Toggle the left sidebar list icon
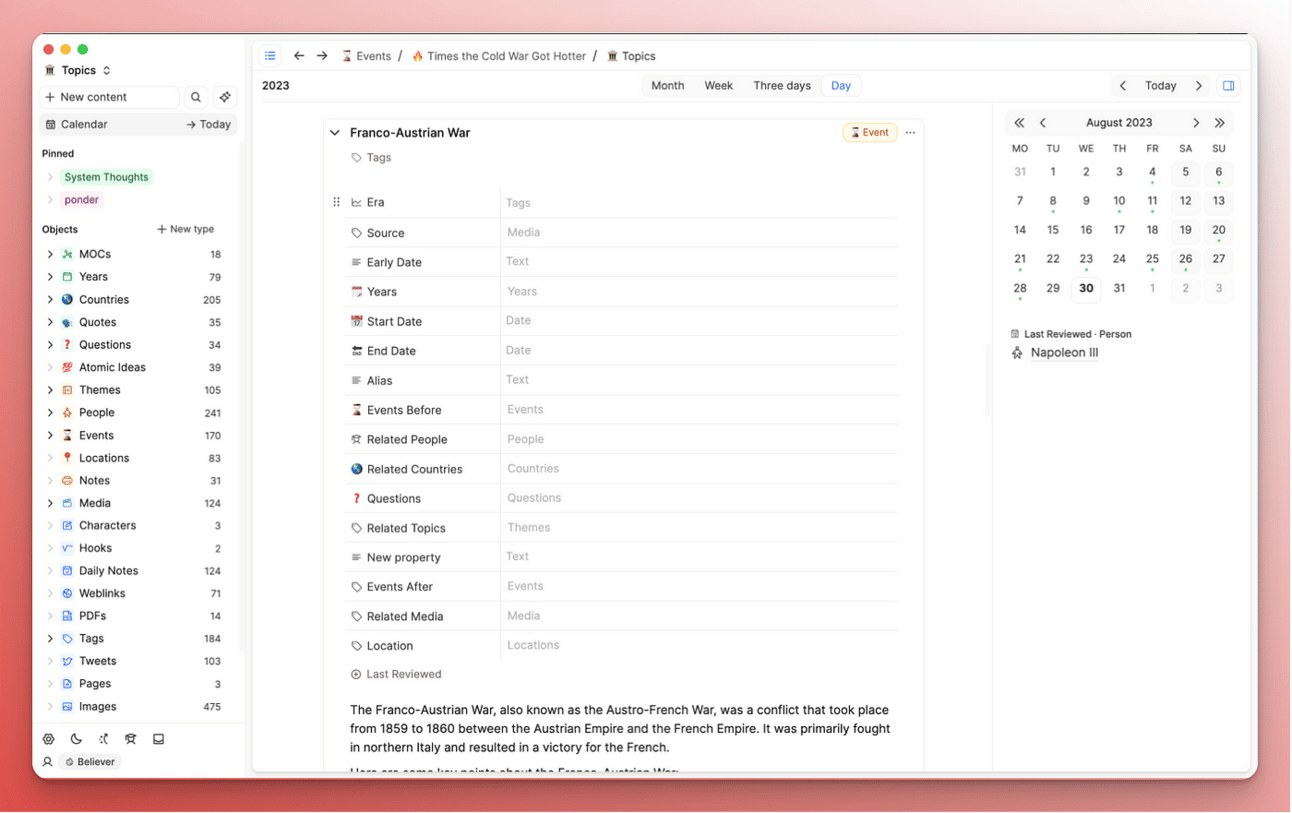The height and width of the screenshot is (813, 1292). [x=270, y=56]
